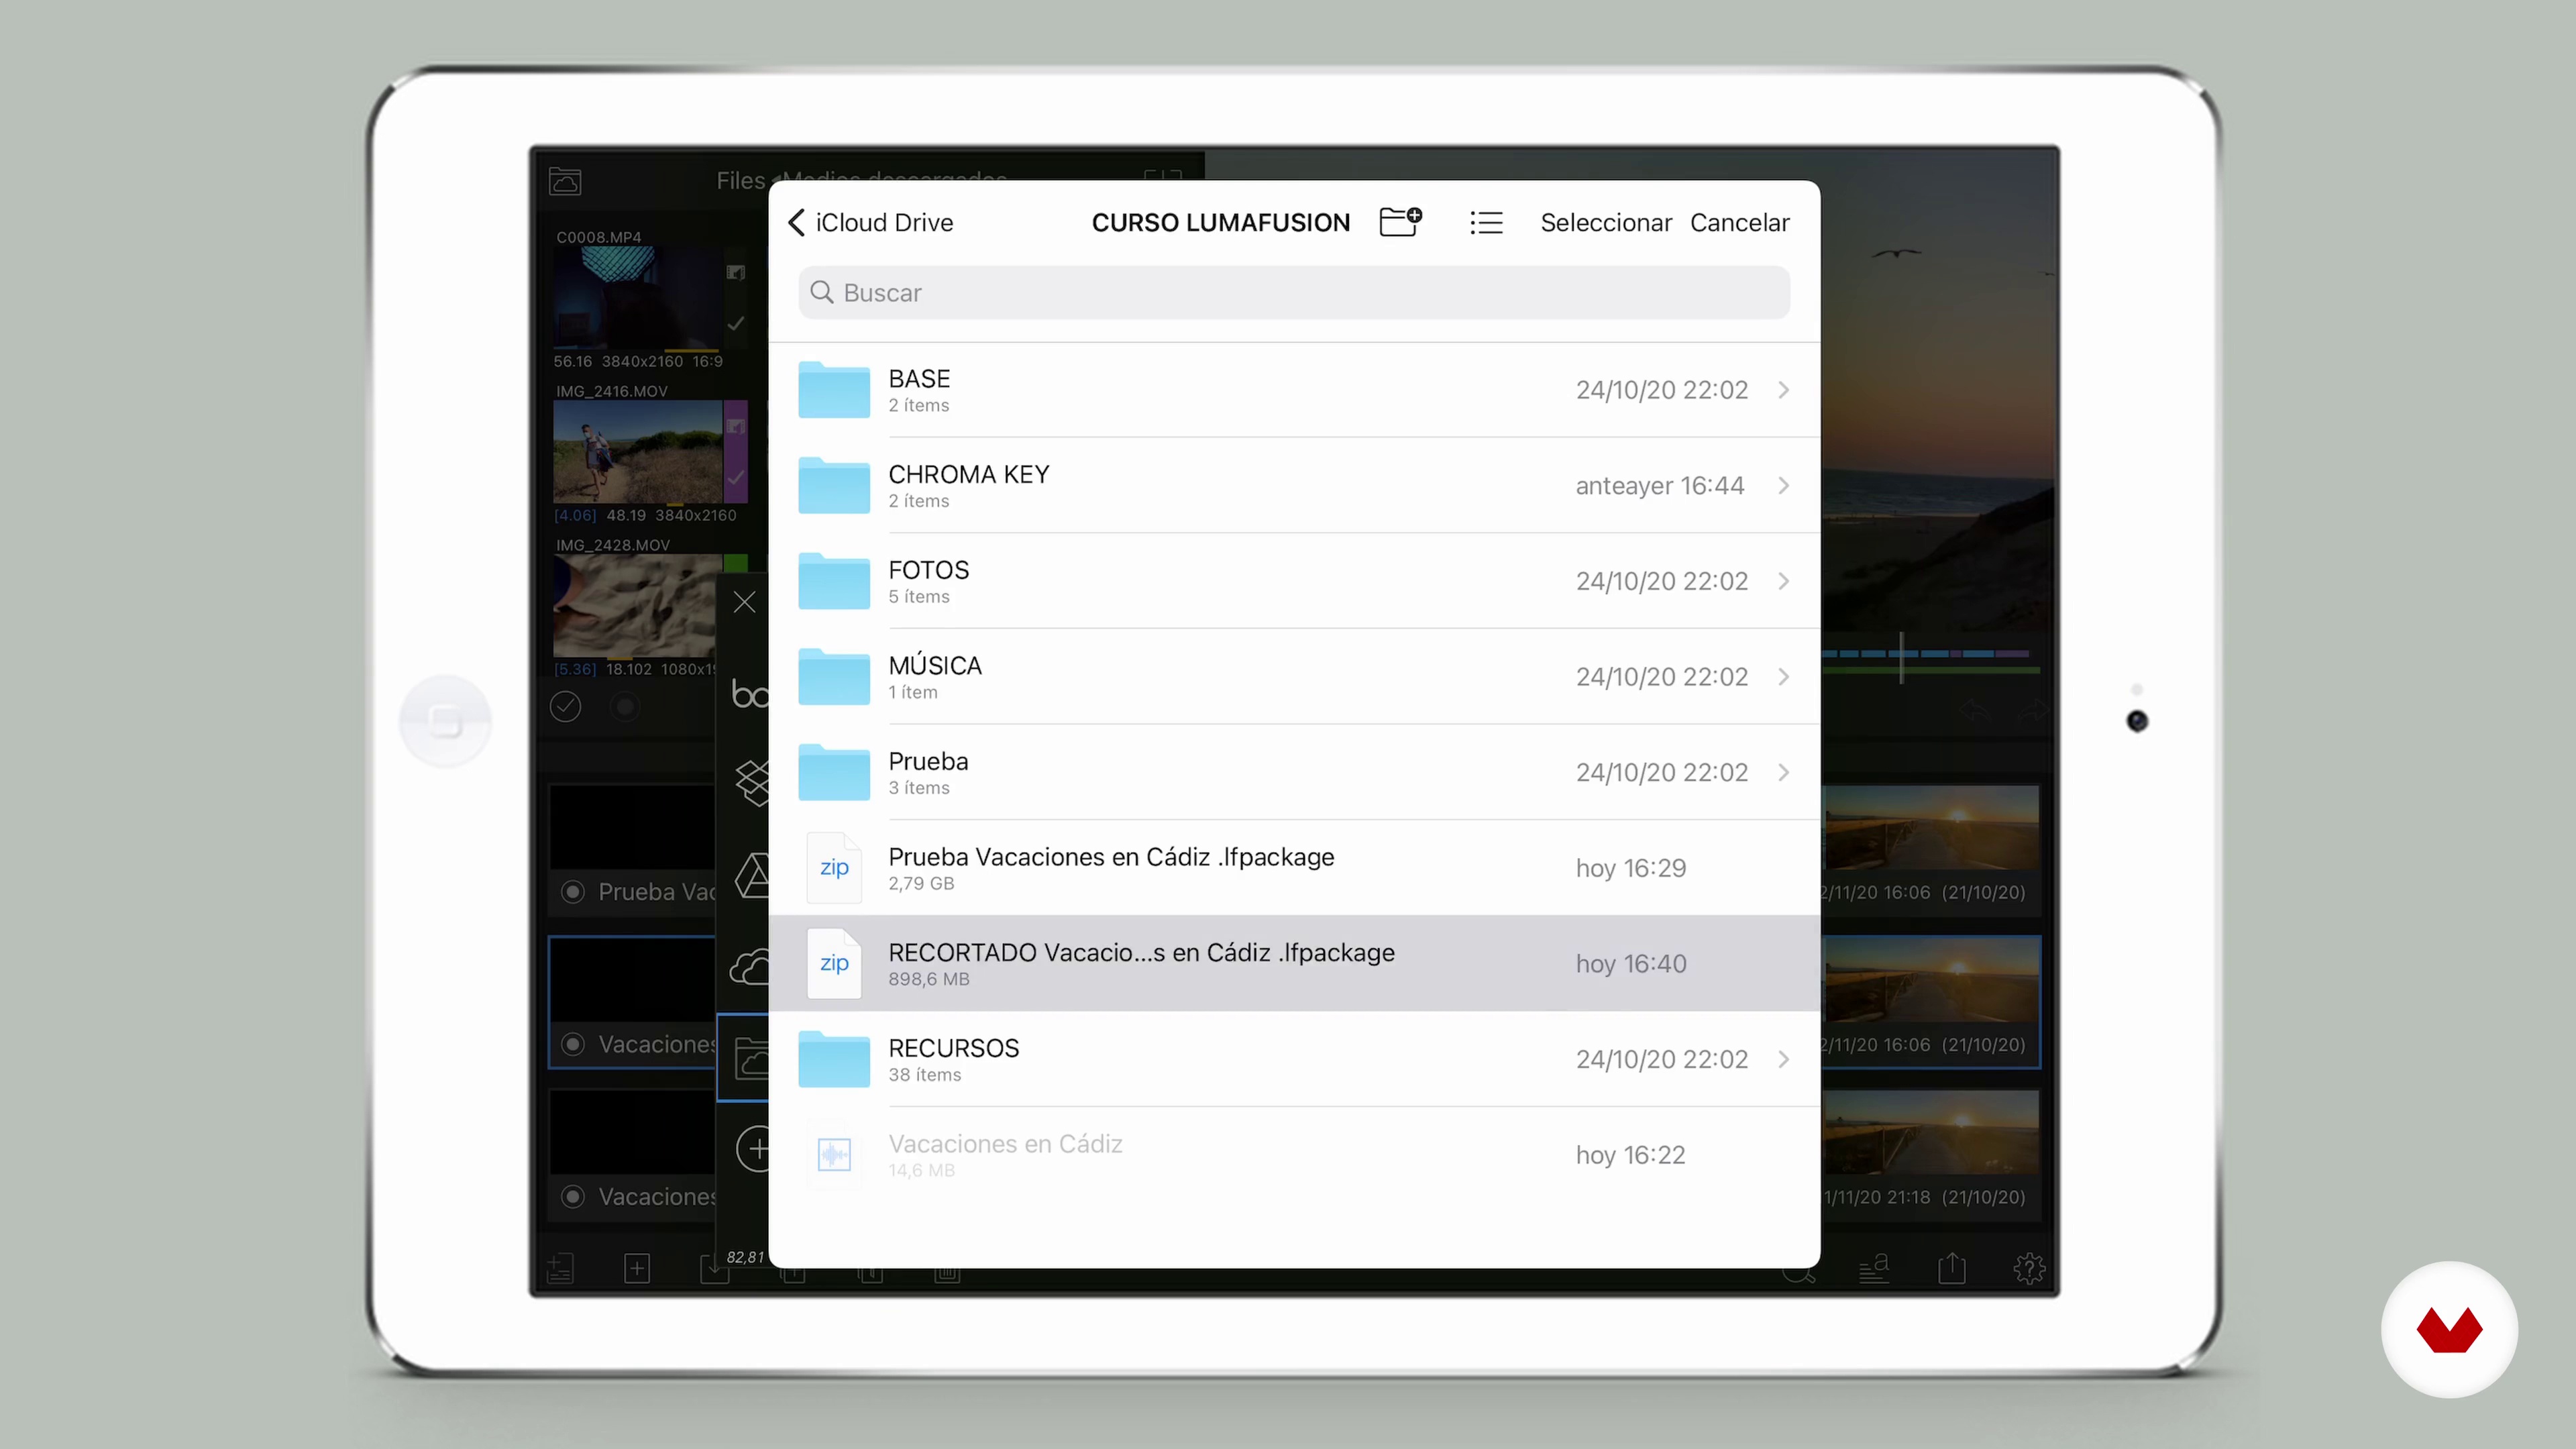Expand CHROMA KEY row chevron
The image size is (2576, 1449).
[x=1783, y=485]
